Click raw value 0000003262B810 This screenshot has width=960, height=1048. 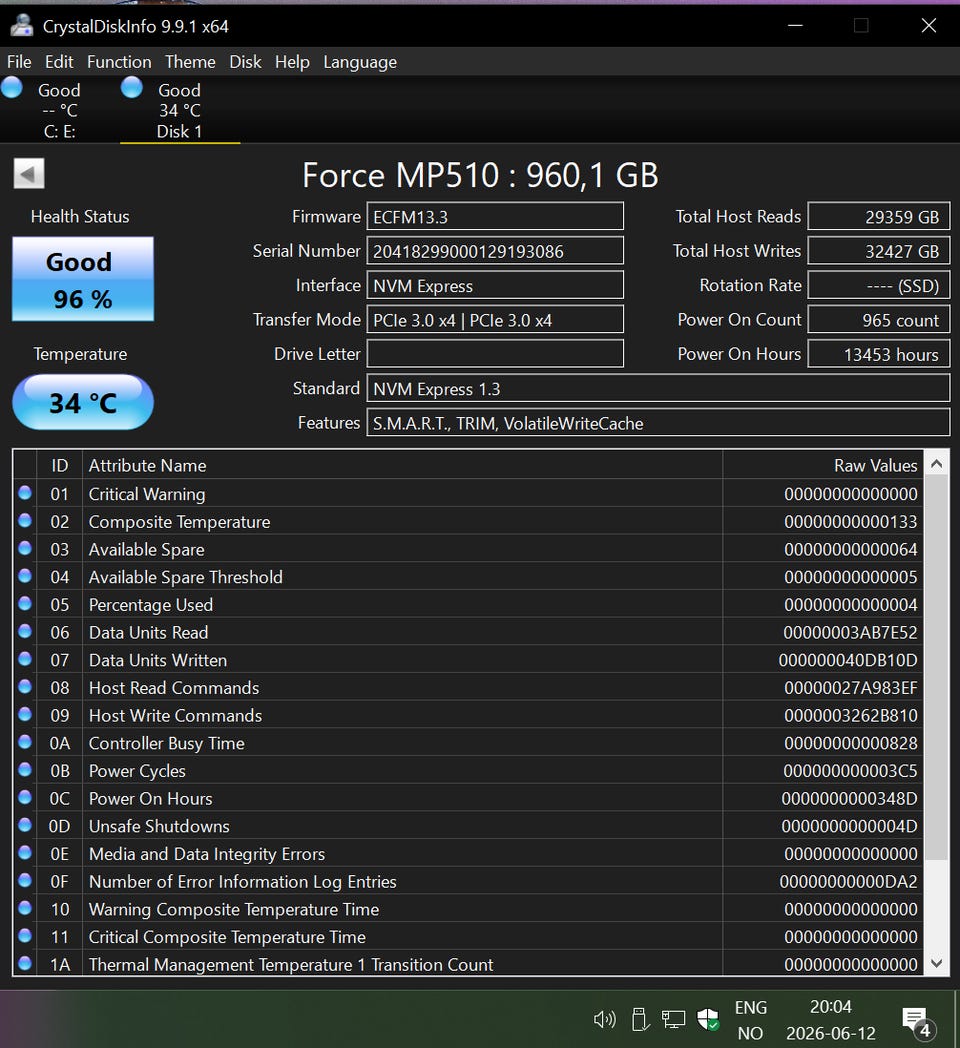point(850,715)
